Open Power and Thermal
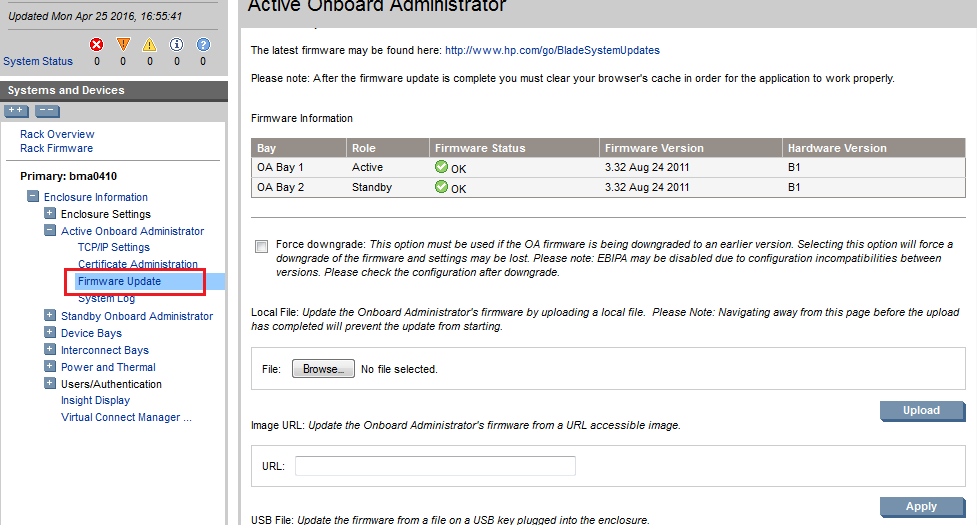The width and height of the screenshot is (977, 525). [108, 367]
